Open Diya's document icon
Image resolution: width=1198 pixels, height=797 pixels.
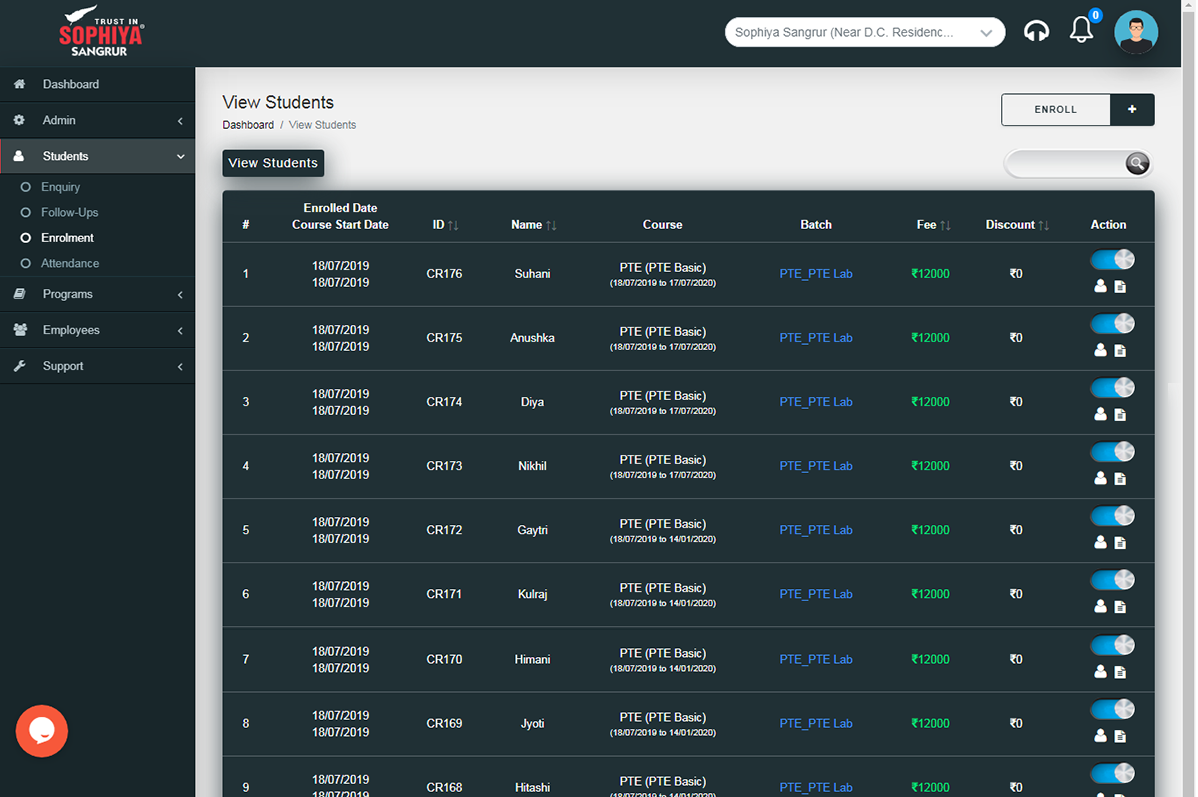(x=1120, y=415)
